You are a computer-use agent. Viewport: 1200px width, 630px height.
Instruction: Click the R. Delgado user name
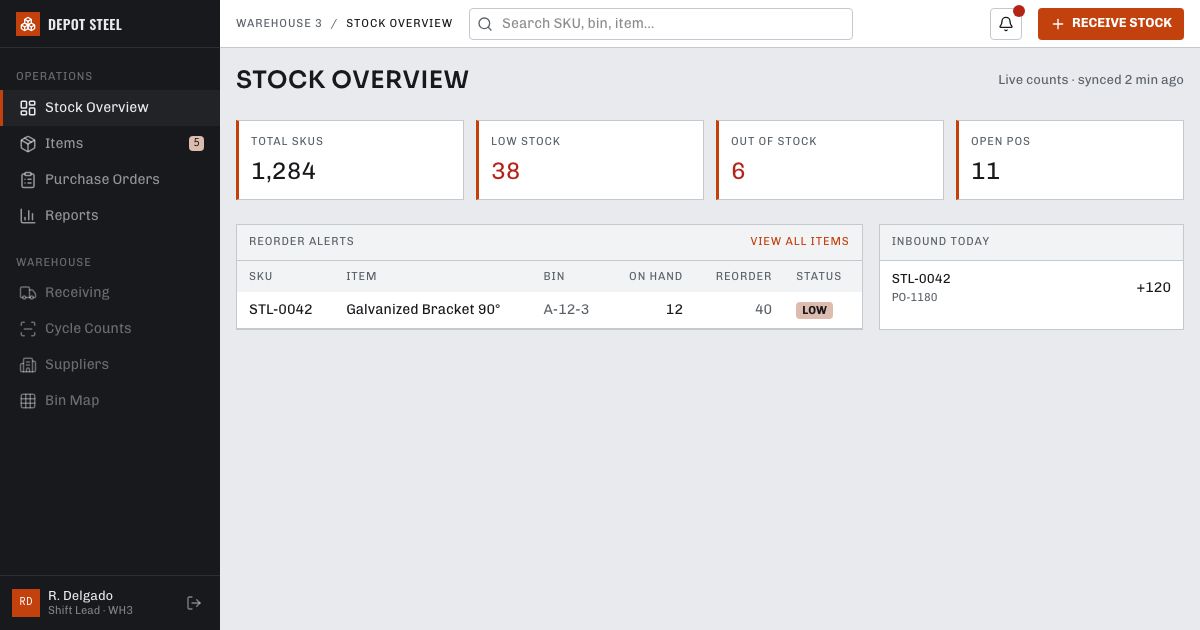pyautogui.click(x=80, y=596)
